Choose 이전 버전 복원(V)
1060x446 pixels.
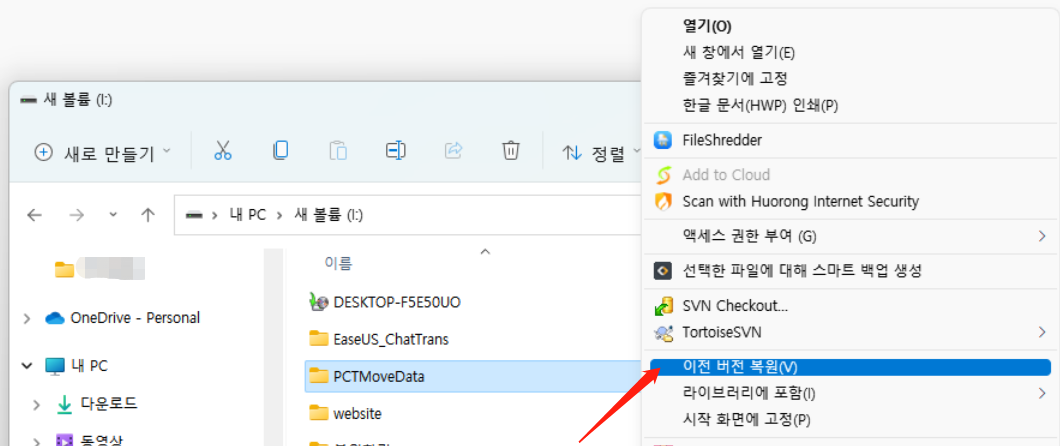pyautogui.click(x=850, y=366)
